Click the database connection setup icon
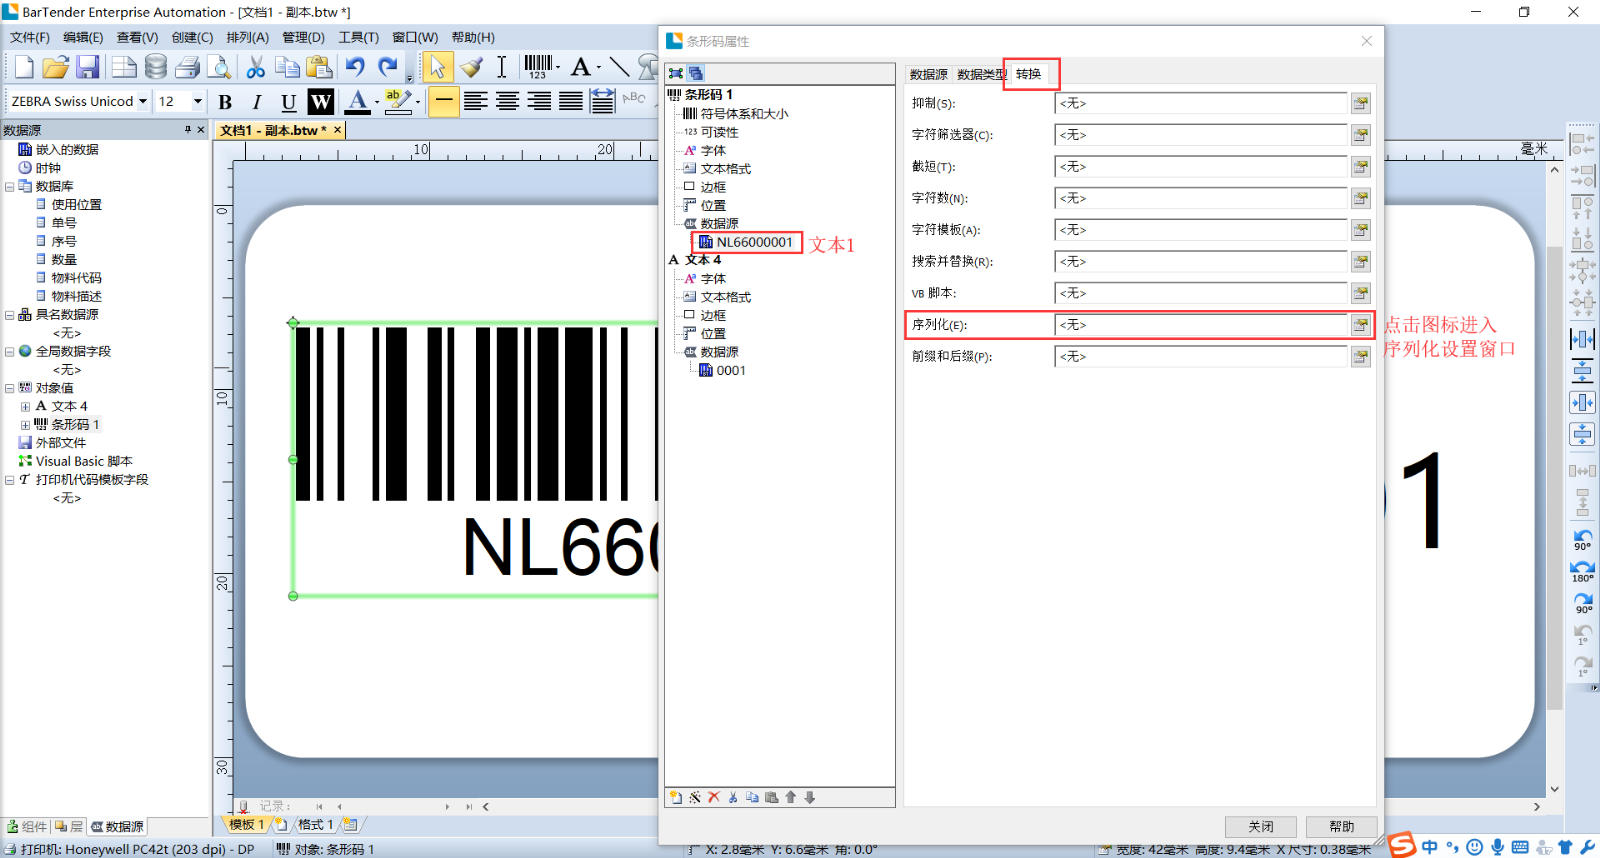 coord(155,67)
